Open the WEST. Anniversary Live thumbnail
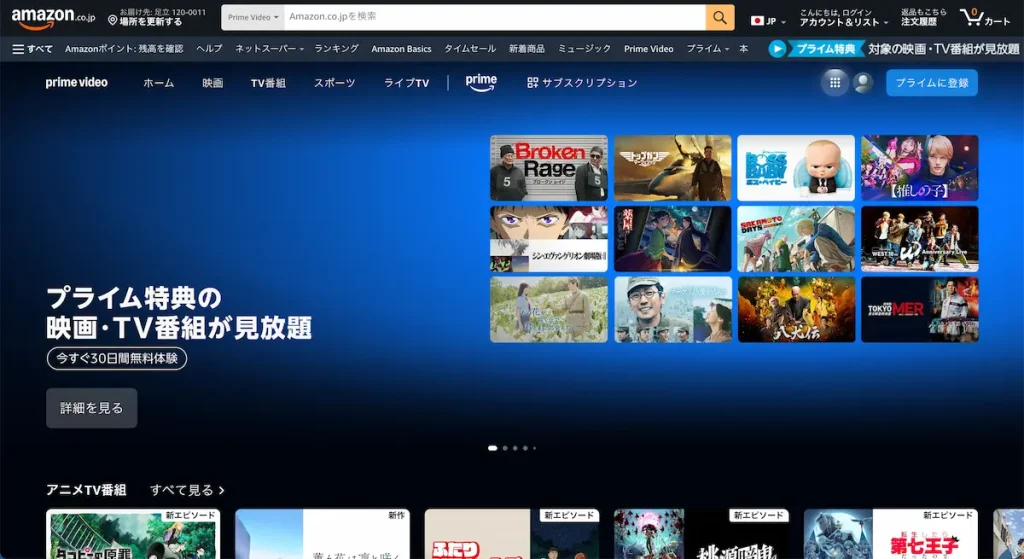Viewport: 1024px width, 559px height. (x=920, y=239)
